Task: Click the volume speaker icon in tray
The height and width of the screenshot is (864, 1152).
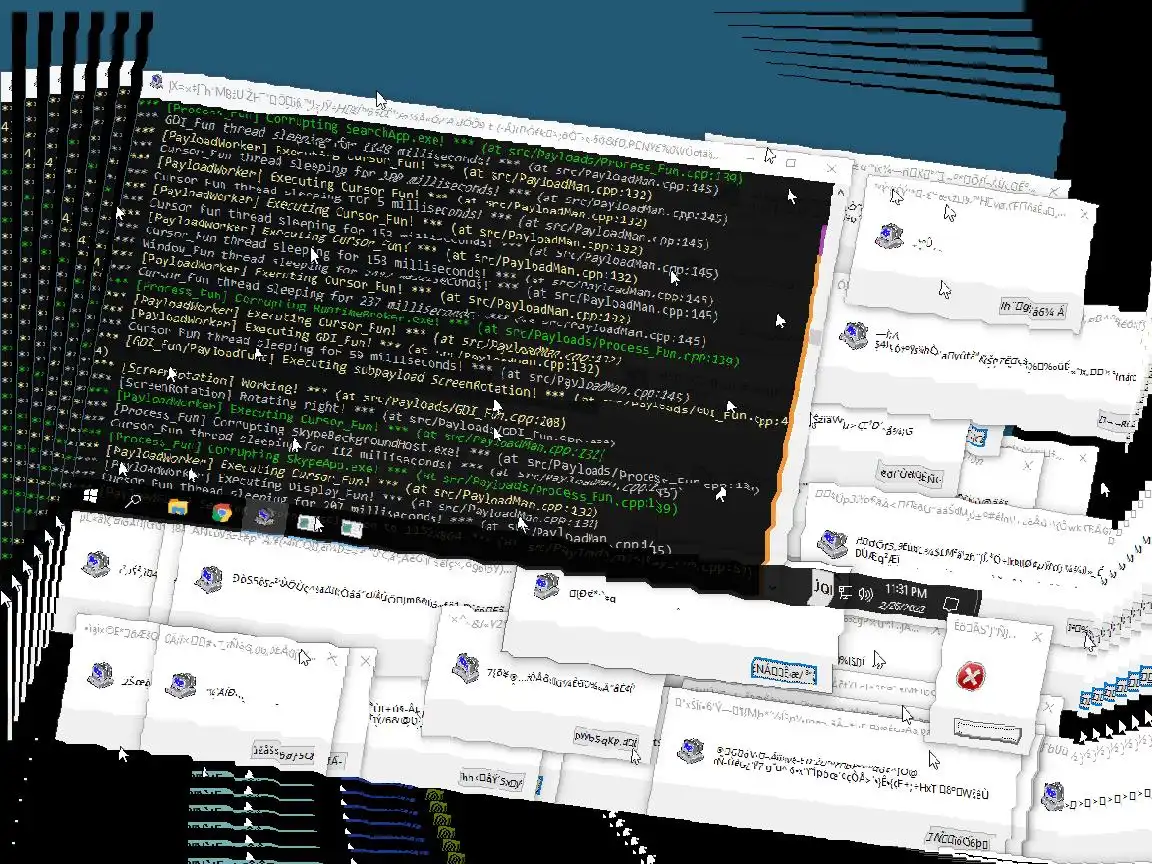Action: (866, 594)
